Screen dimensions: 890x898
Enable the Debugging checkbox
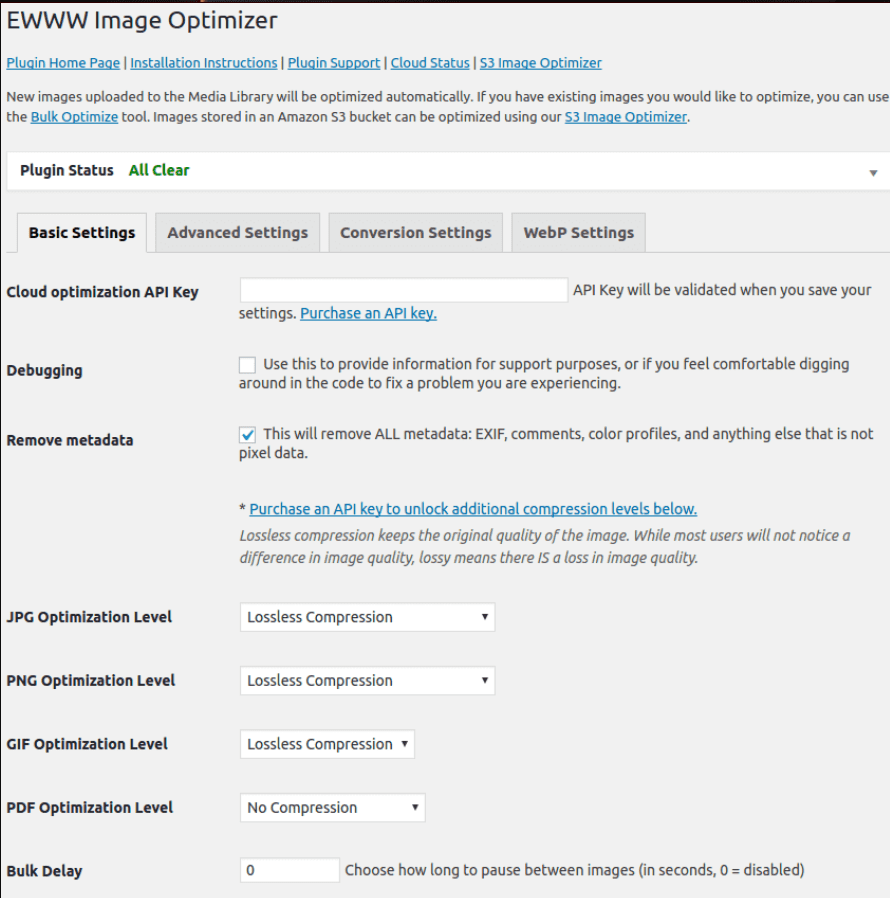(x=247, y=365)
